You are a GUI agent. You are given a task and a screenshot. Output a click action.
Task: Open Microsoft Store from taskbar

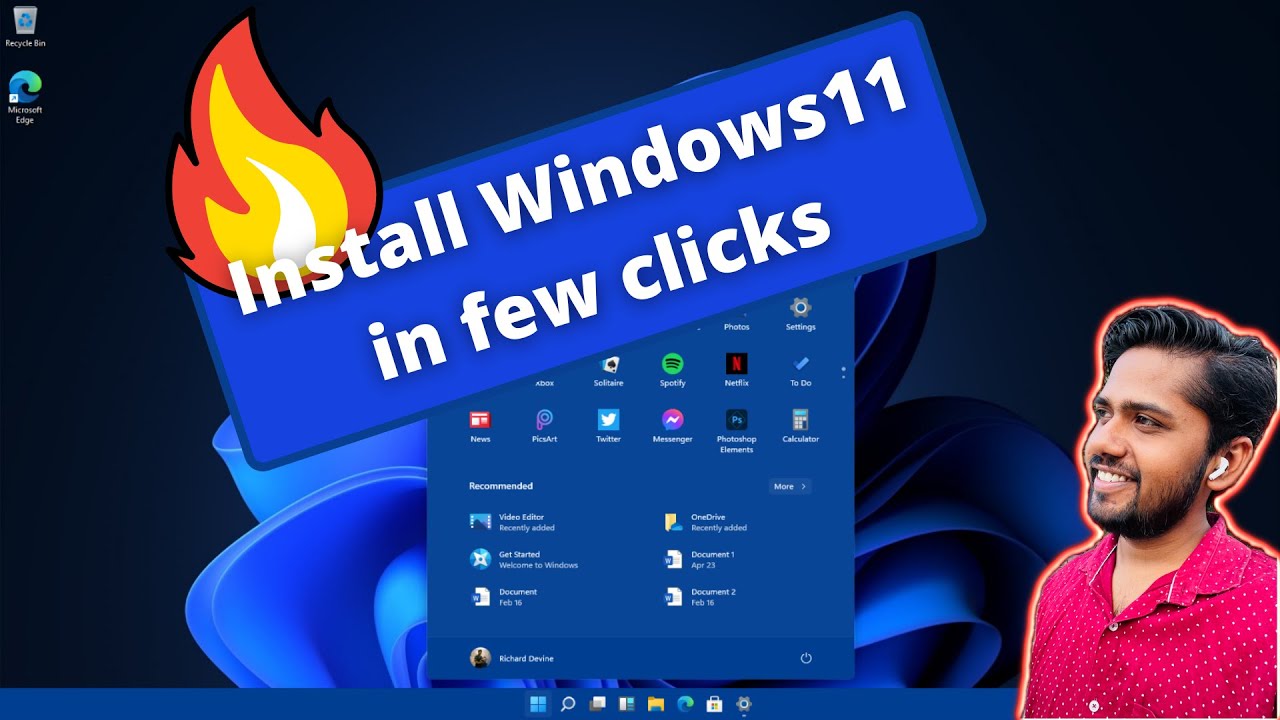point(714,704)
